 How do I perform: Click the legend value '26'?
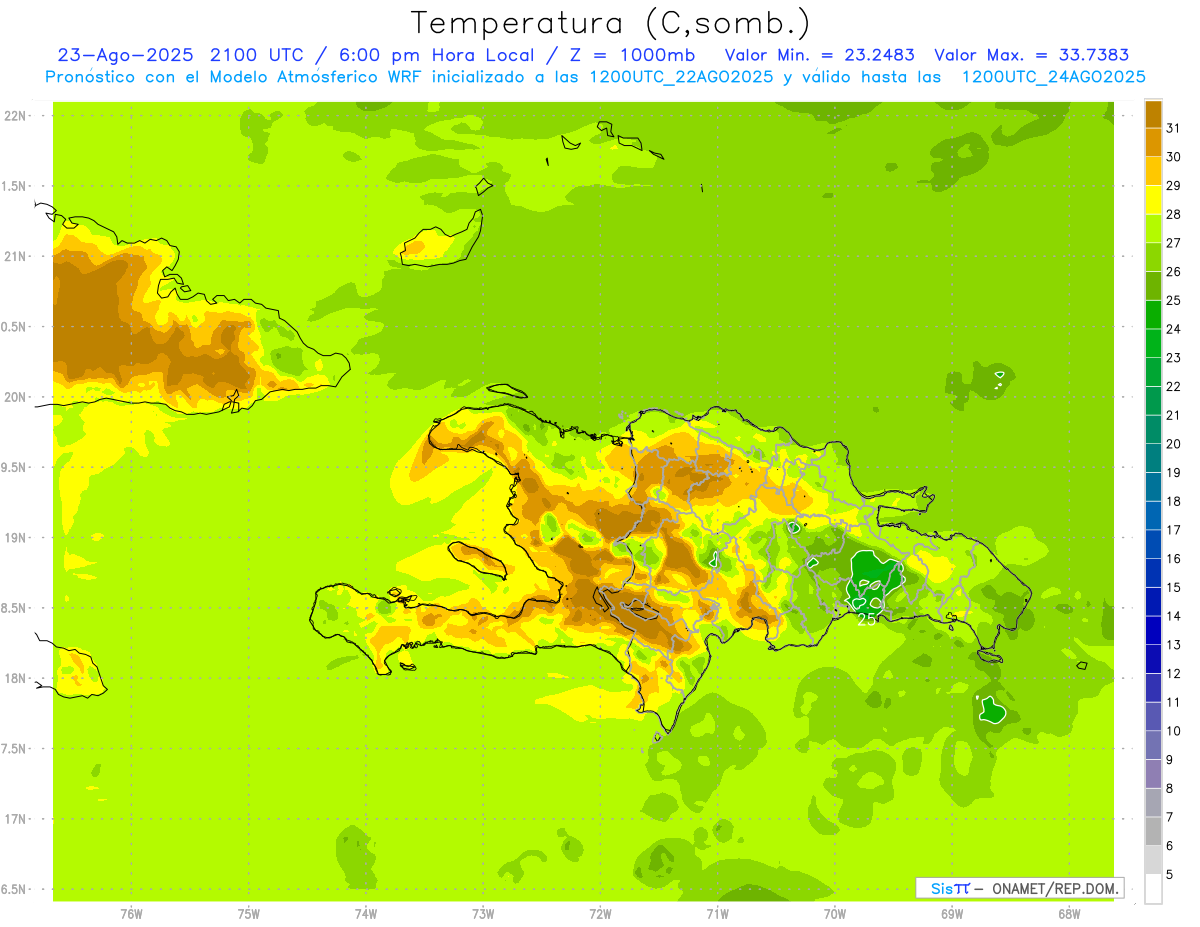[x=1174, y=271]
